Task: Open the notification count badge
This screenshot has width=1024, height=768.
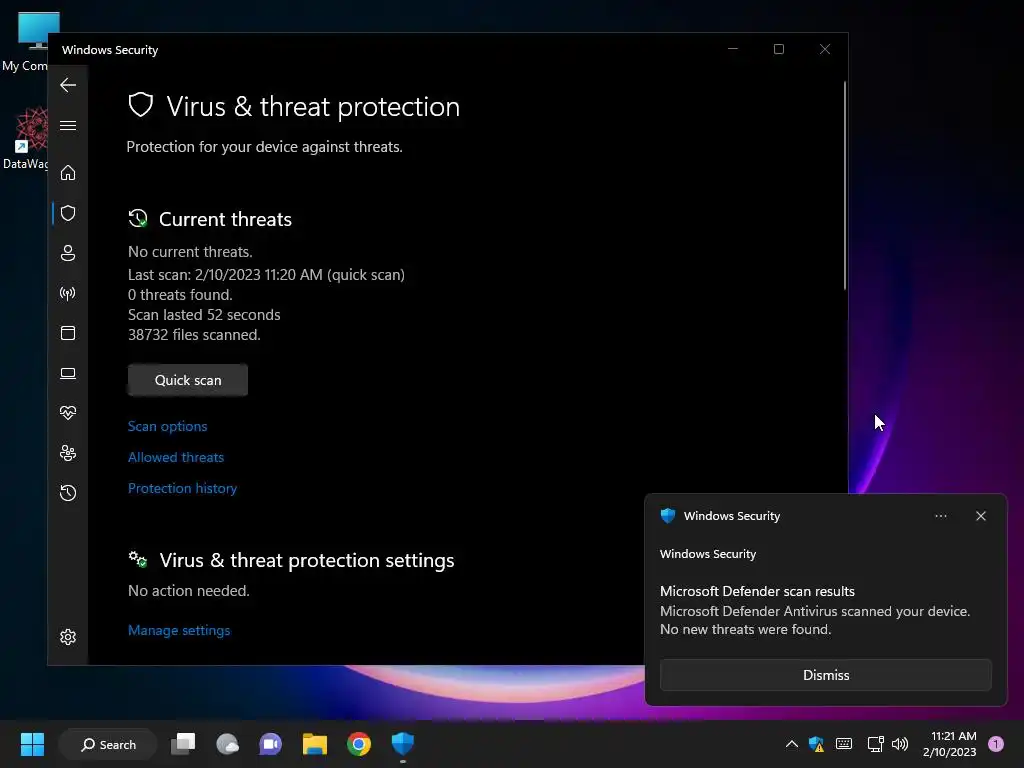Action: tap(996, 744)
